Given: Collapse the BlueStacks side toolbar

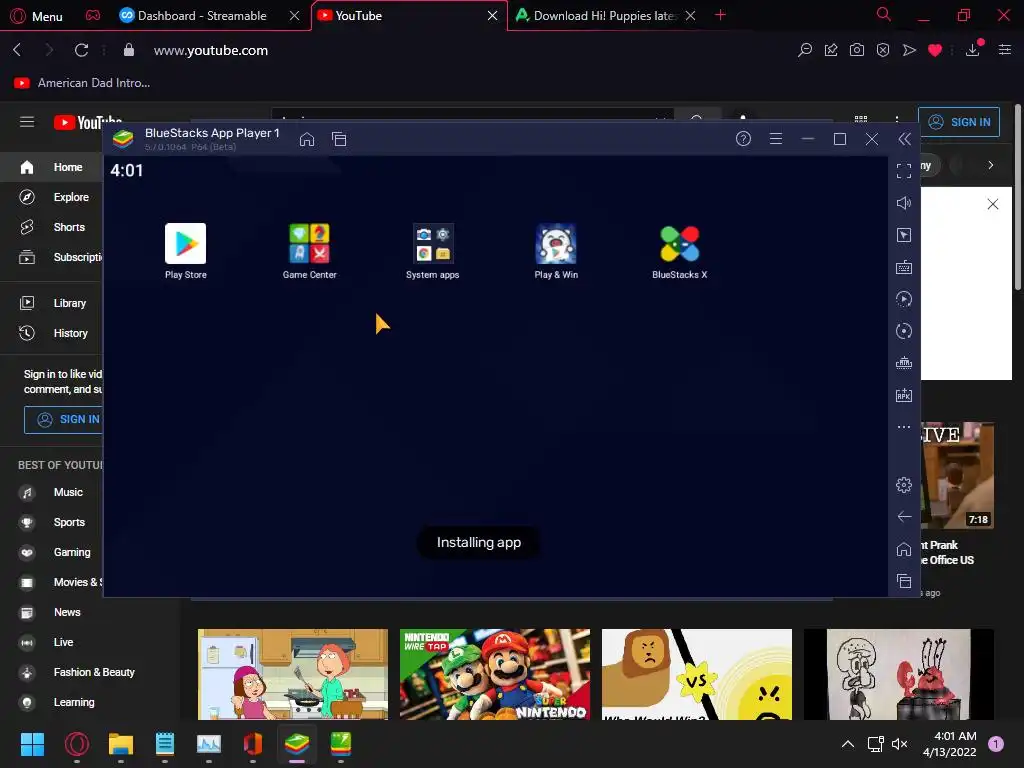Looking at the screenshot, I should coord(904,139).
